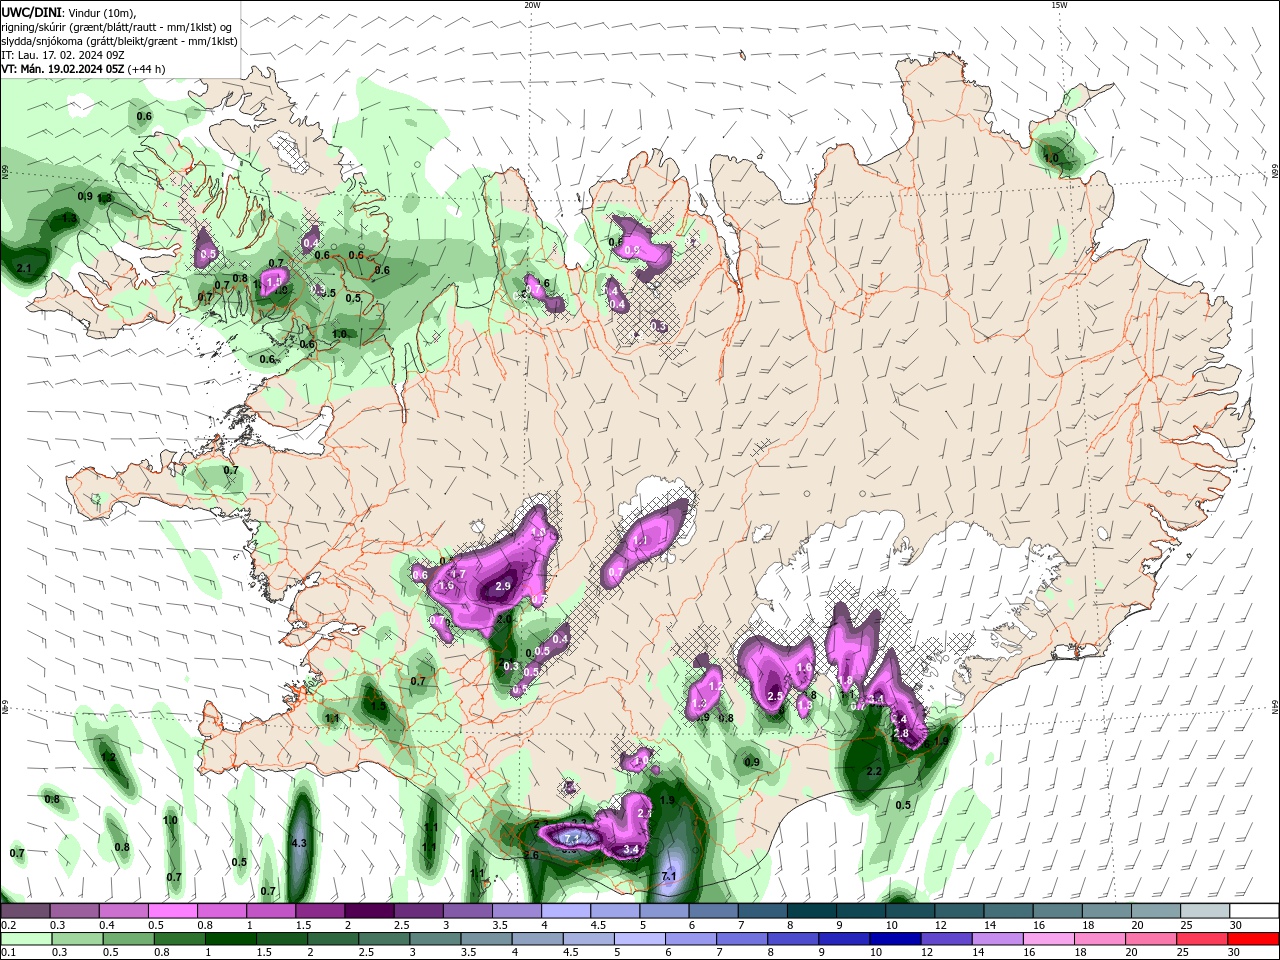Pick the upper legend swatch between 4 and 4.5
The image size is (1280, 960).
point(566,911)
